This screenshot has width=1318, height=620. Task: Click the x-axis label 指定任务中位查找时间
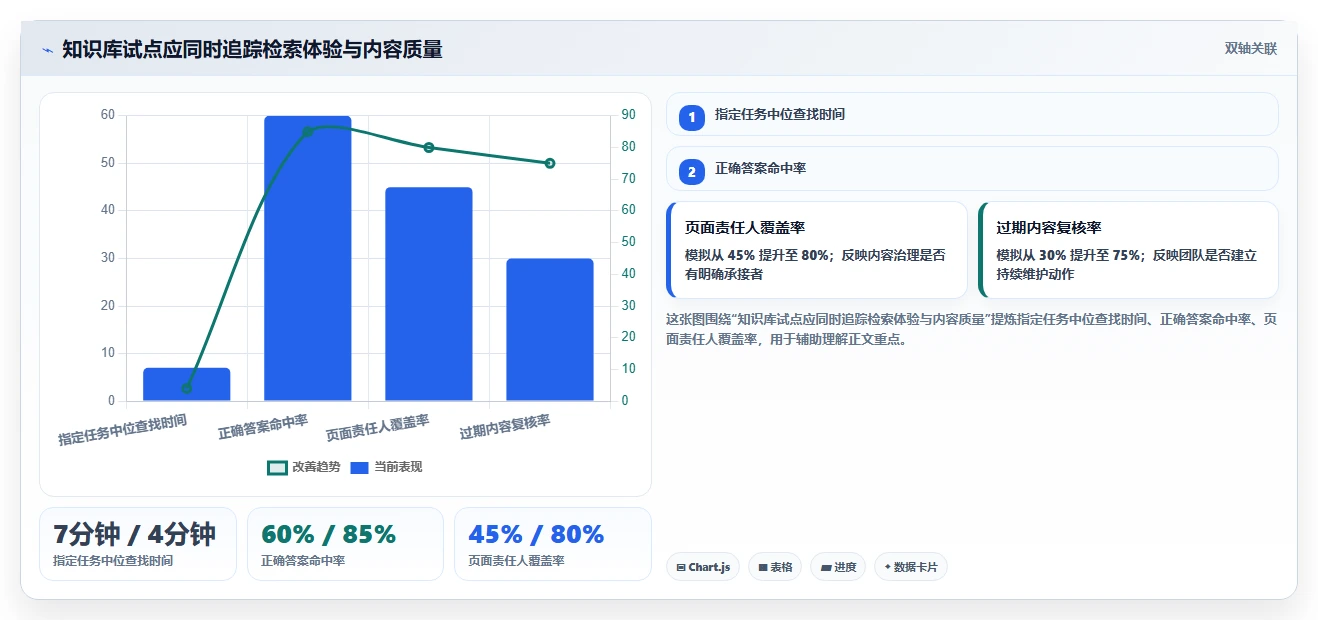[x=123, y=431]
